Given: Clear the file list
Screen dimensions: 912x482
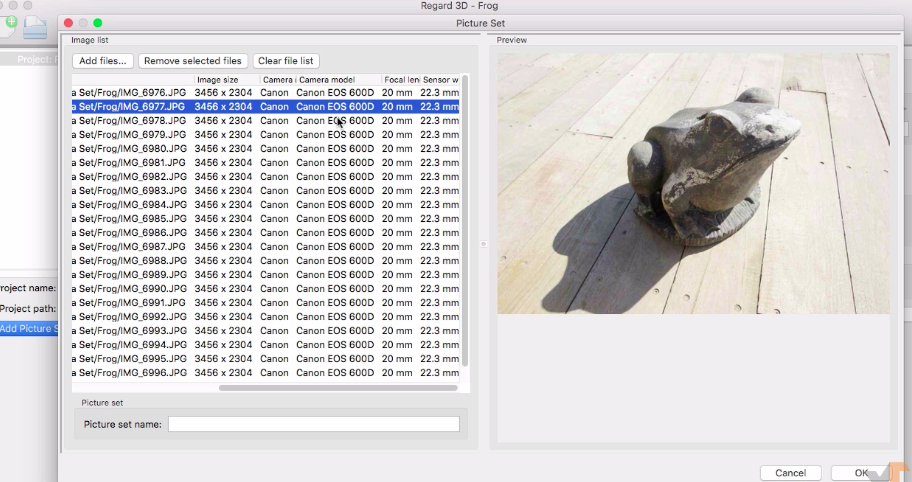Looking at the screenshot, I should (x=286, y=61).
